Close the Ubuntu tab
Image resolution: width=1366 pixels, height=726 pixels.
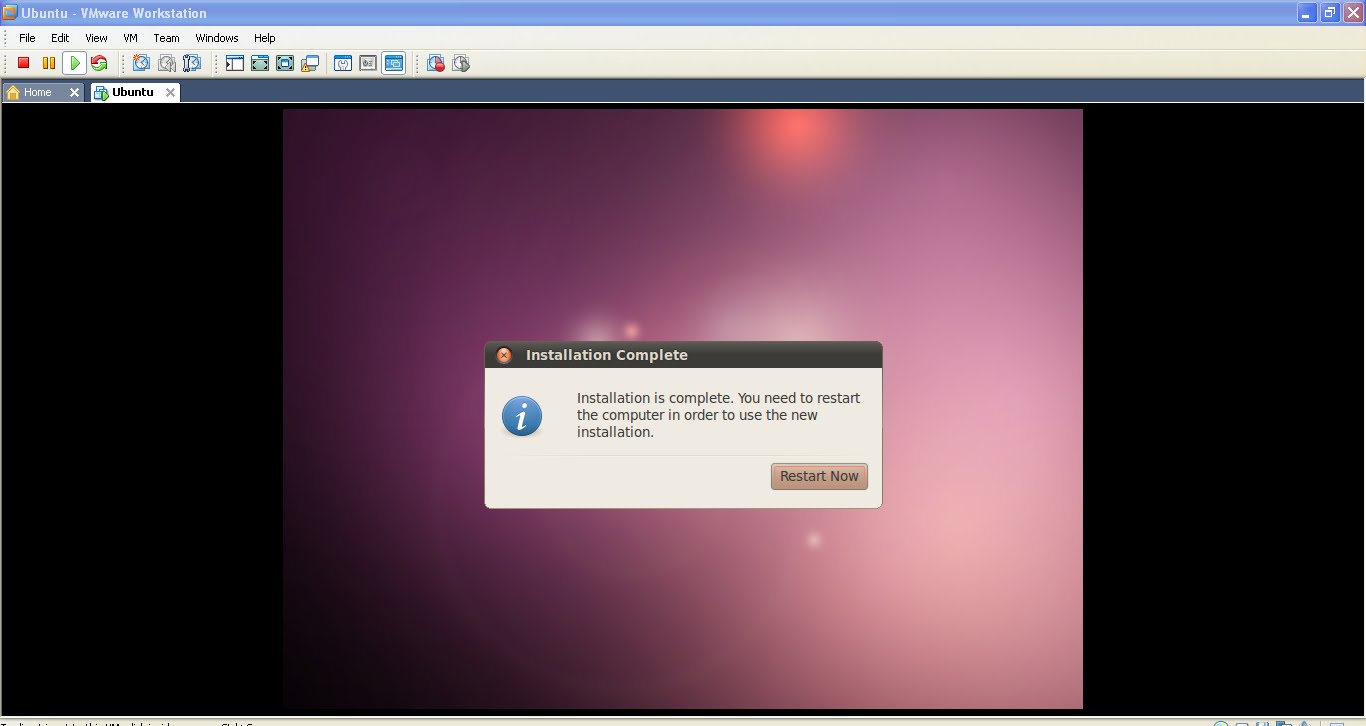[170, 92]
